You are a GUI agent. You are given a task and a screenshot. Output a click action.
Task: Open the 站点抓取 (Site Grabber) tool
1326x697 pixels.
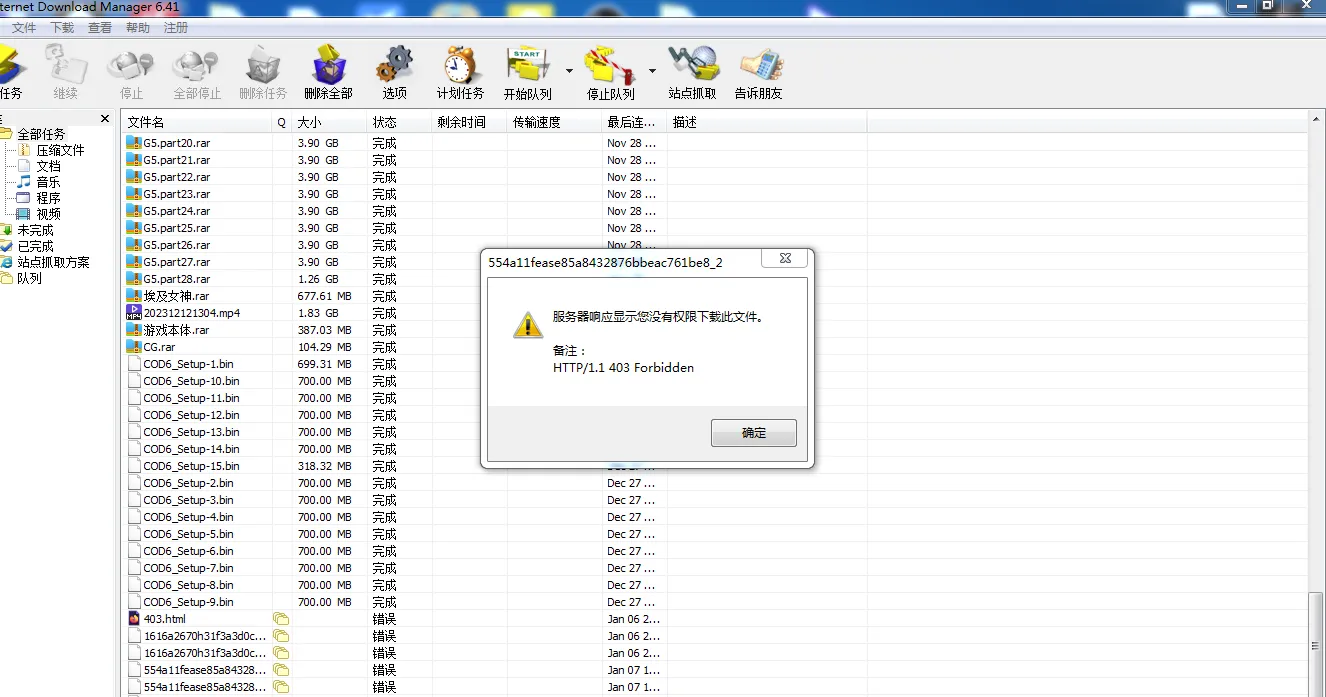[693, 70]
